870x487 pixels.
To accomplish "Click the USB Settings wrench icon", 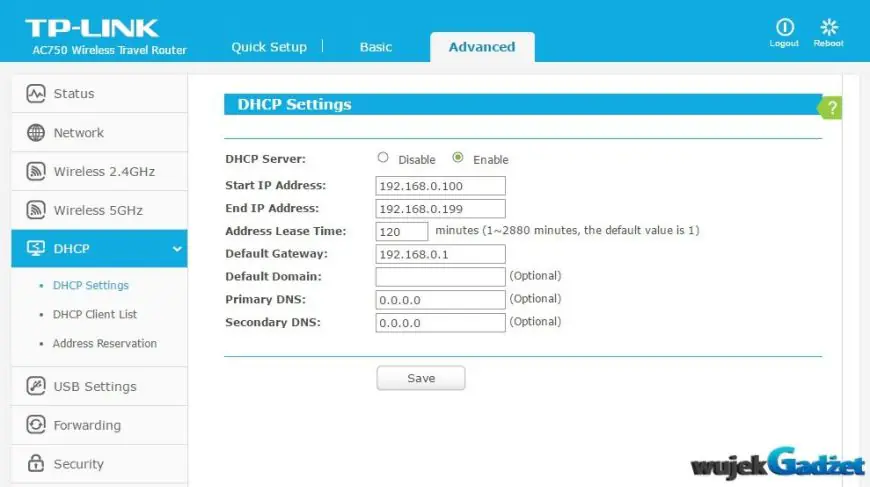I will tap(36, 386).
